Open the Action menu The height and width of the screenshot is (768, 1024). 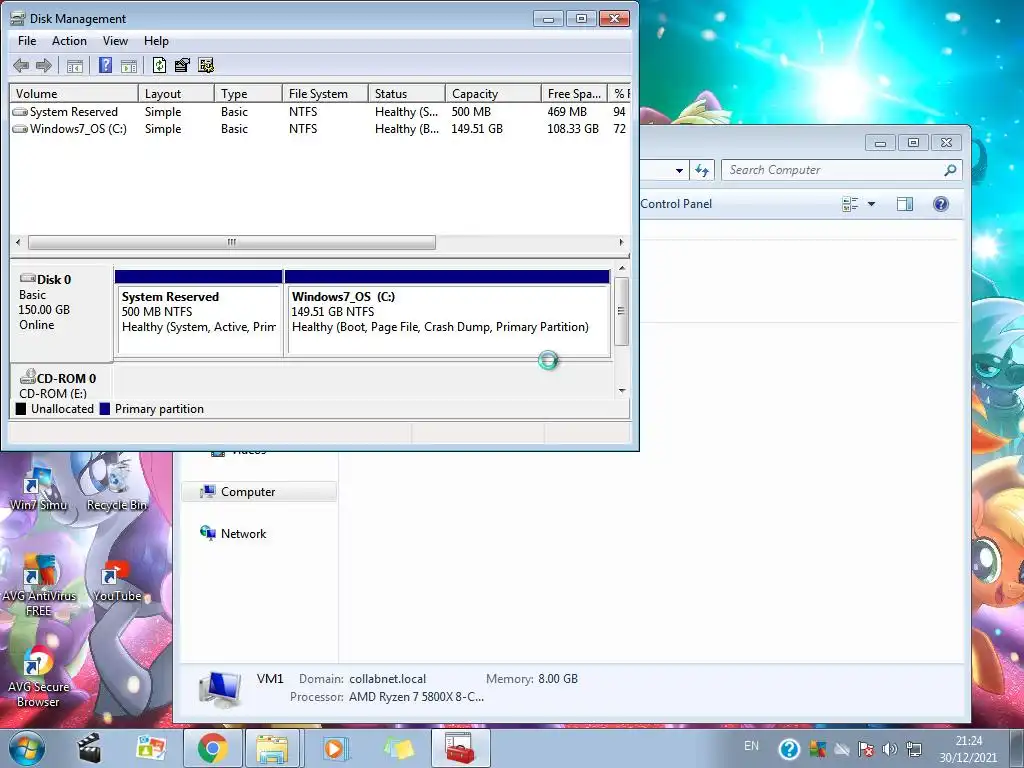click(x=69, y=40)
